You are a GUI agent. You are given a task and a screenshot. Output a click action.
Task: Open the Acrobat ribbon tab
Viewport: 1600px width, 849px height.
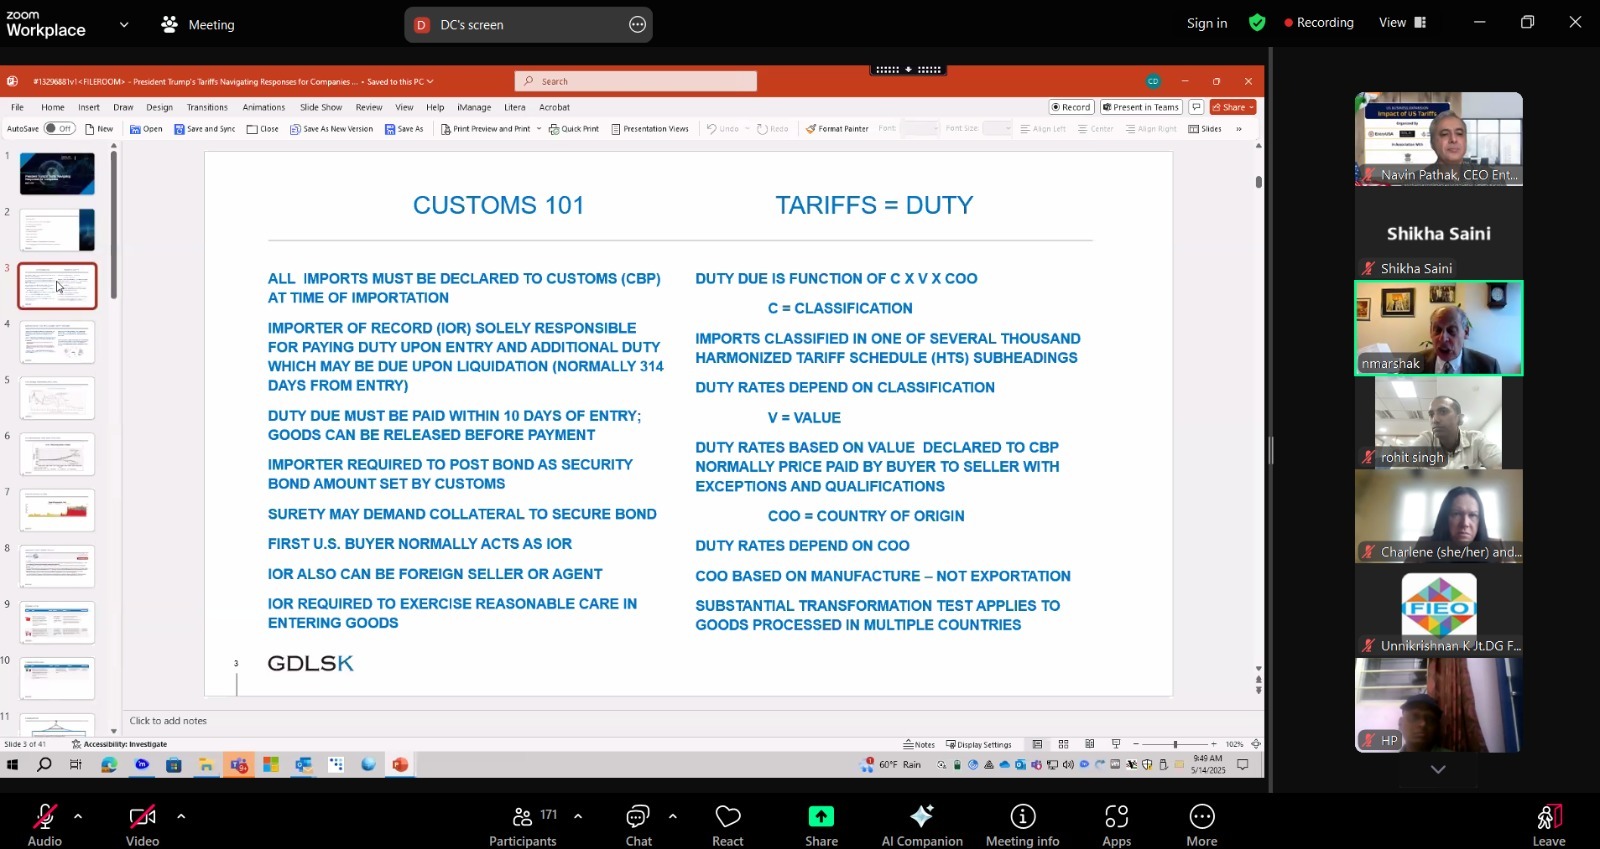pos(554,107)
